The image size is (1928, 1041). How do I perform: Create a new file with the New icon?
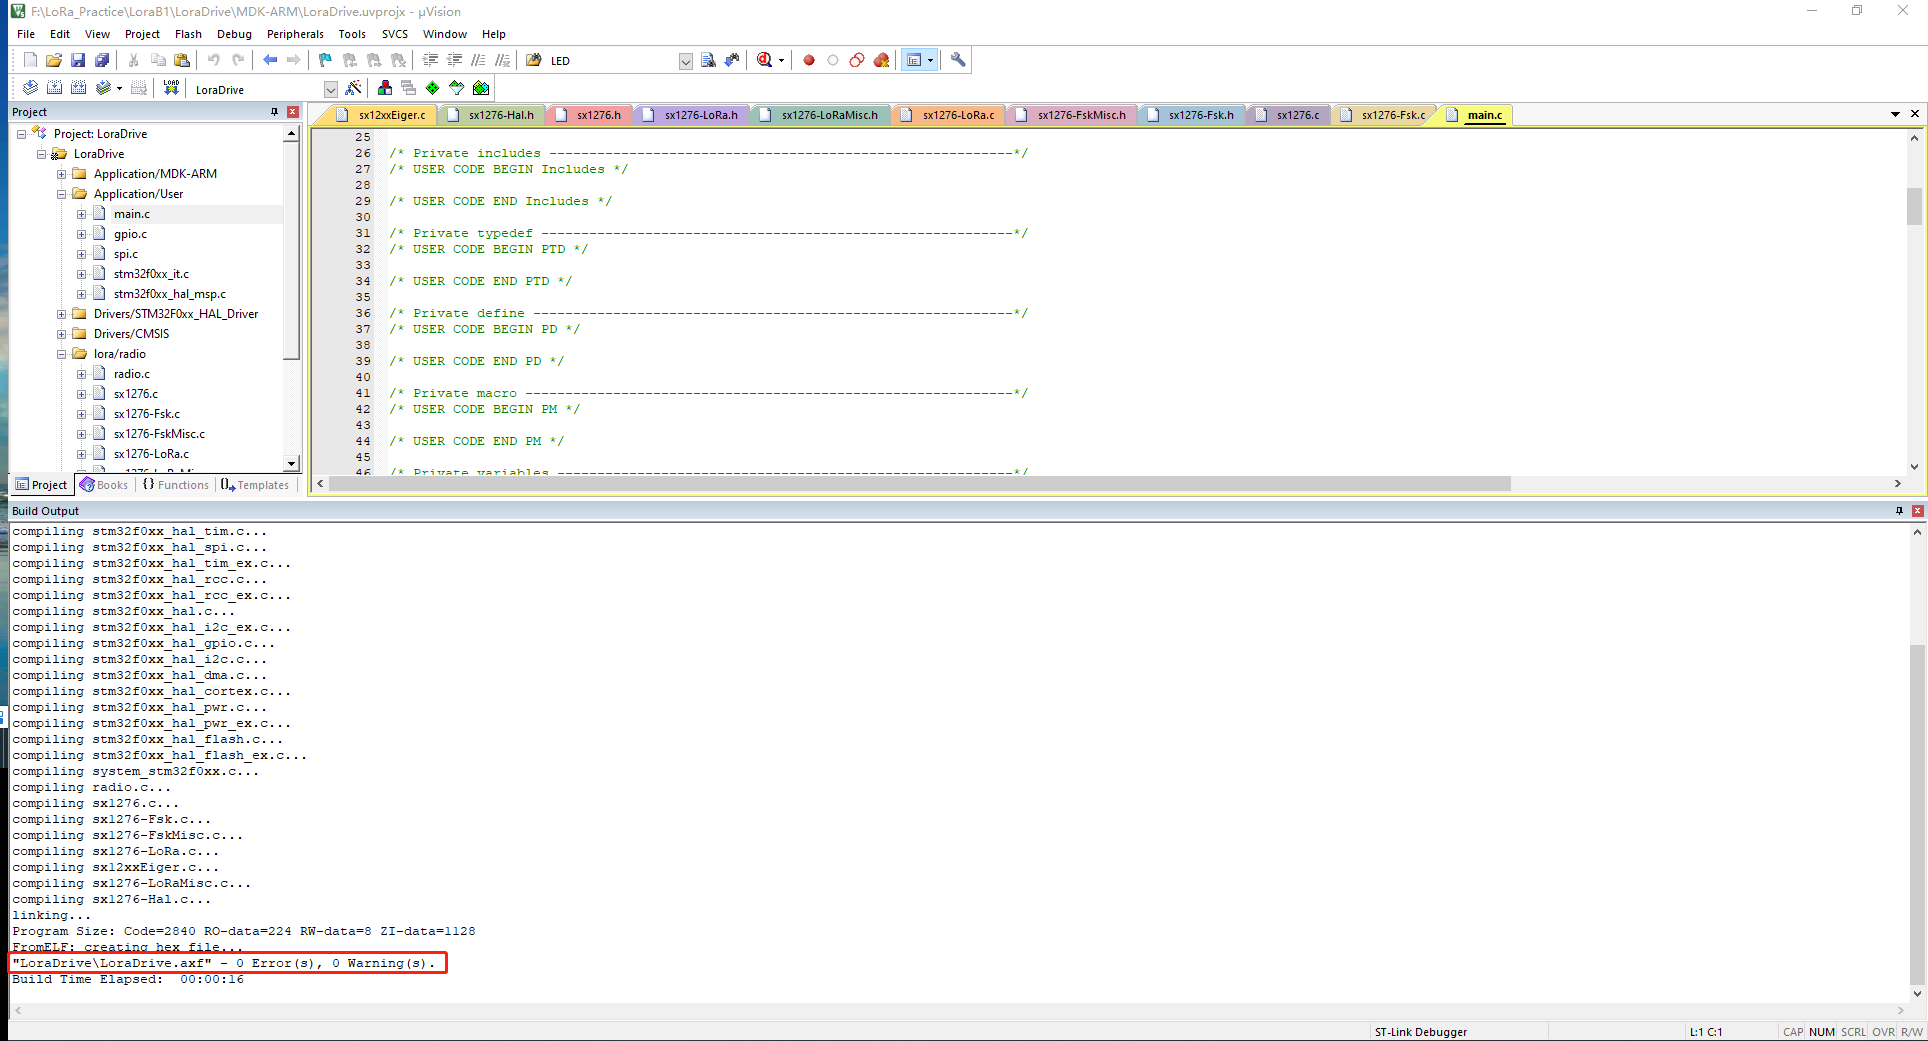pyautogui.click(x=30, y=60)
